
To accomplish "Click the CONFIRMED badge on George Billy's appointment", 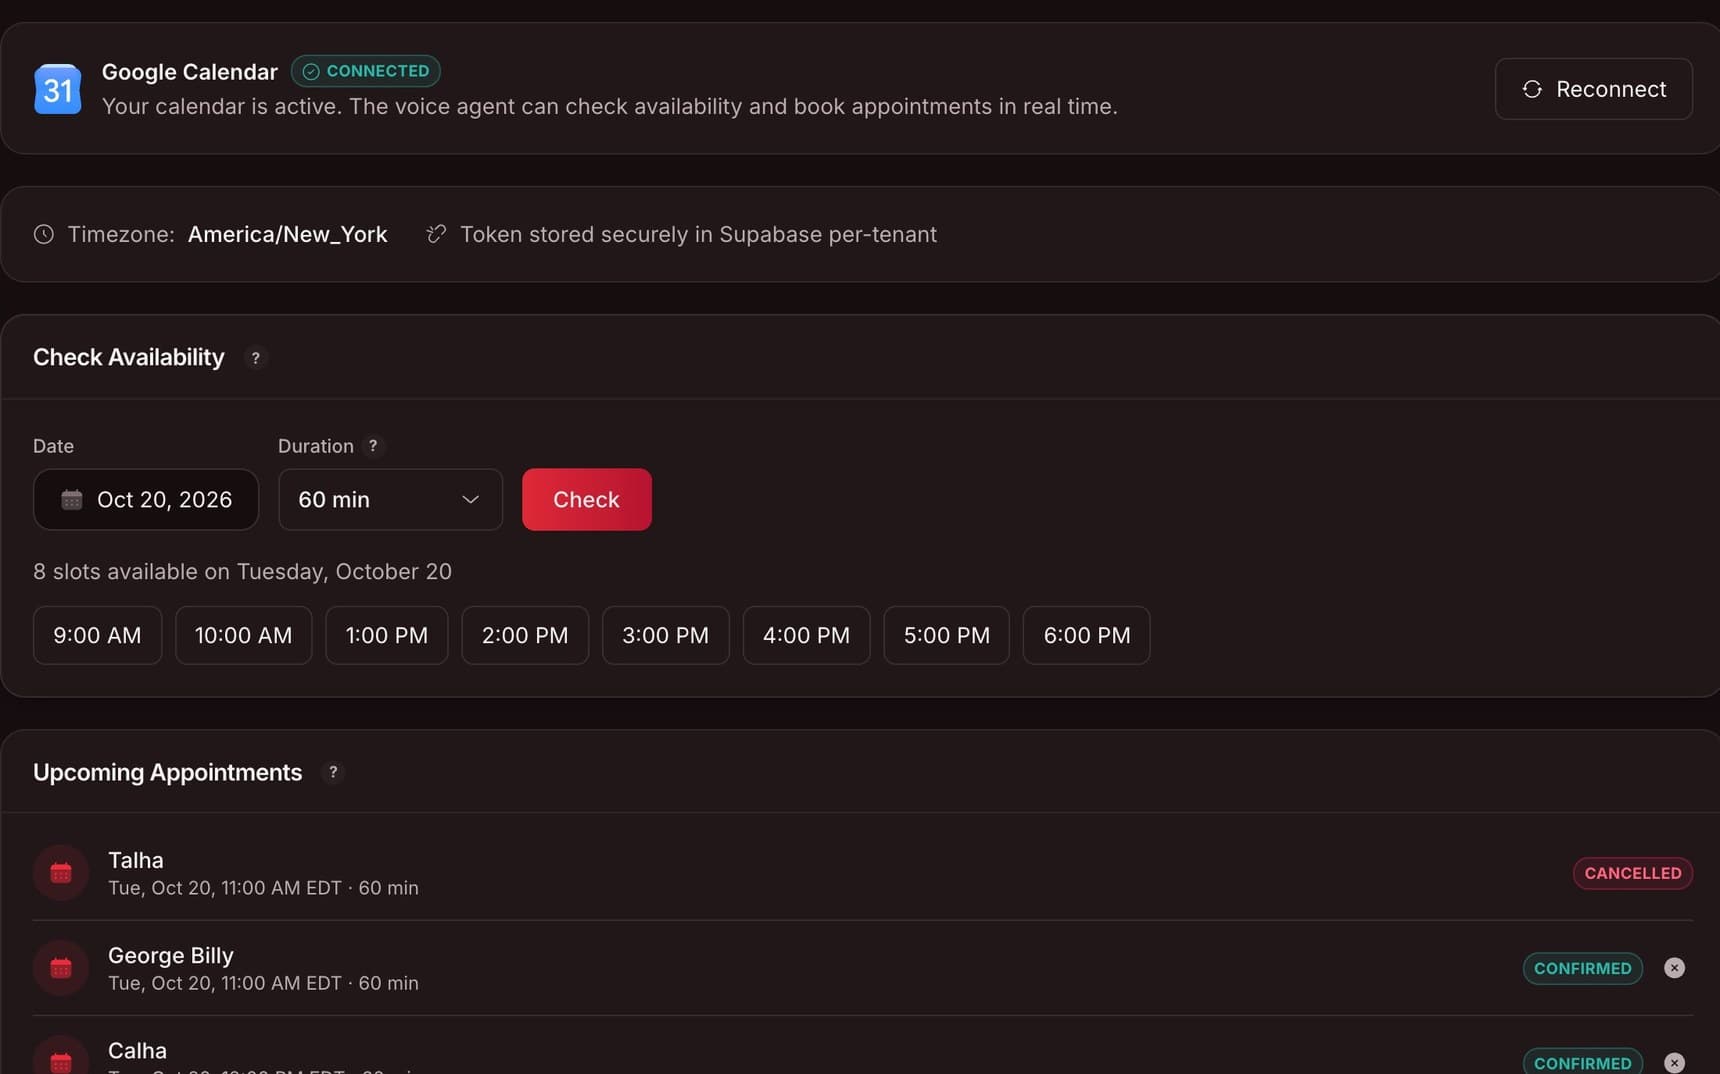I will click(x=1582, y=968).
